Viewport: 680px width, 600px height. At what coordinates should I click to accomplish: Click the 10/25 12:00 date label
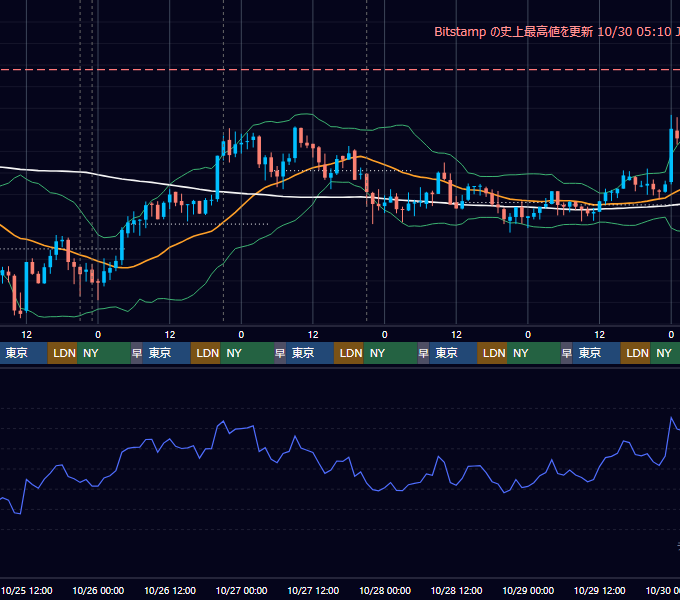tap(27, 590)
